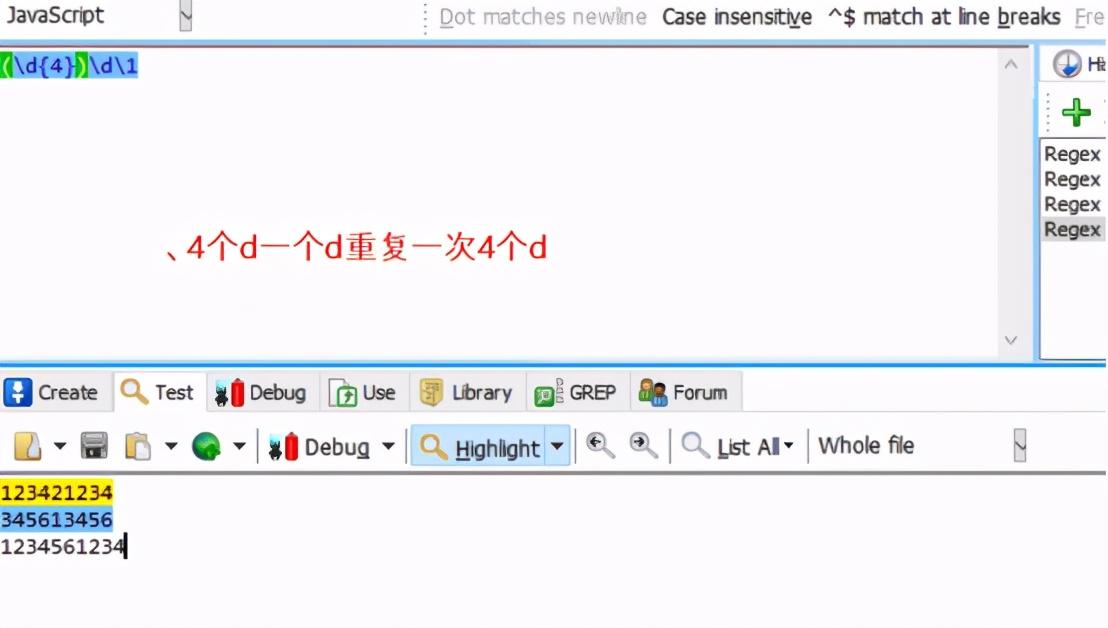
Task: Expand the globe dropdown arrow
Action: tap(240, 446)
